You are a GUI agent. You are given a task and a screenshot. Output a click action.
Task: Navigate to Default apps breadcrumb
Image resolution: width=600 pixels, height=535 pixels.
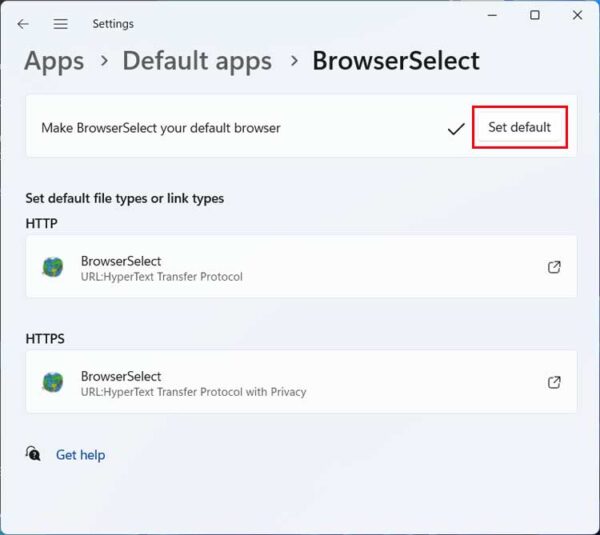click(x=197, y=61)
